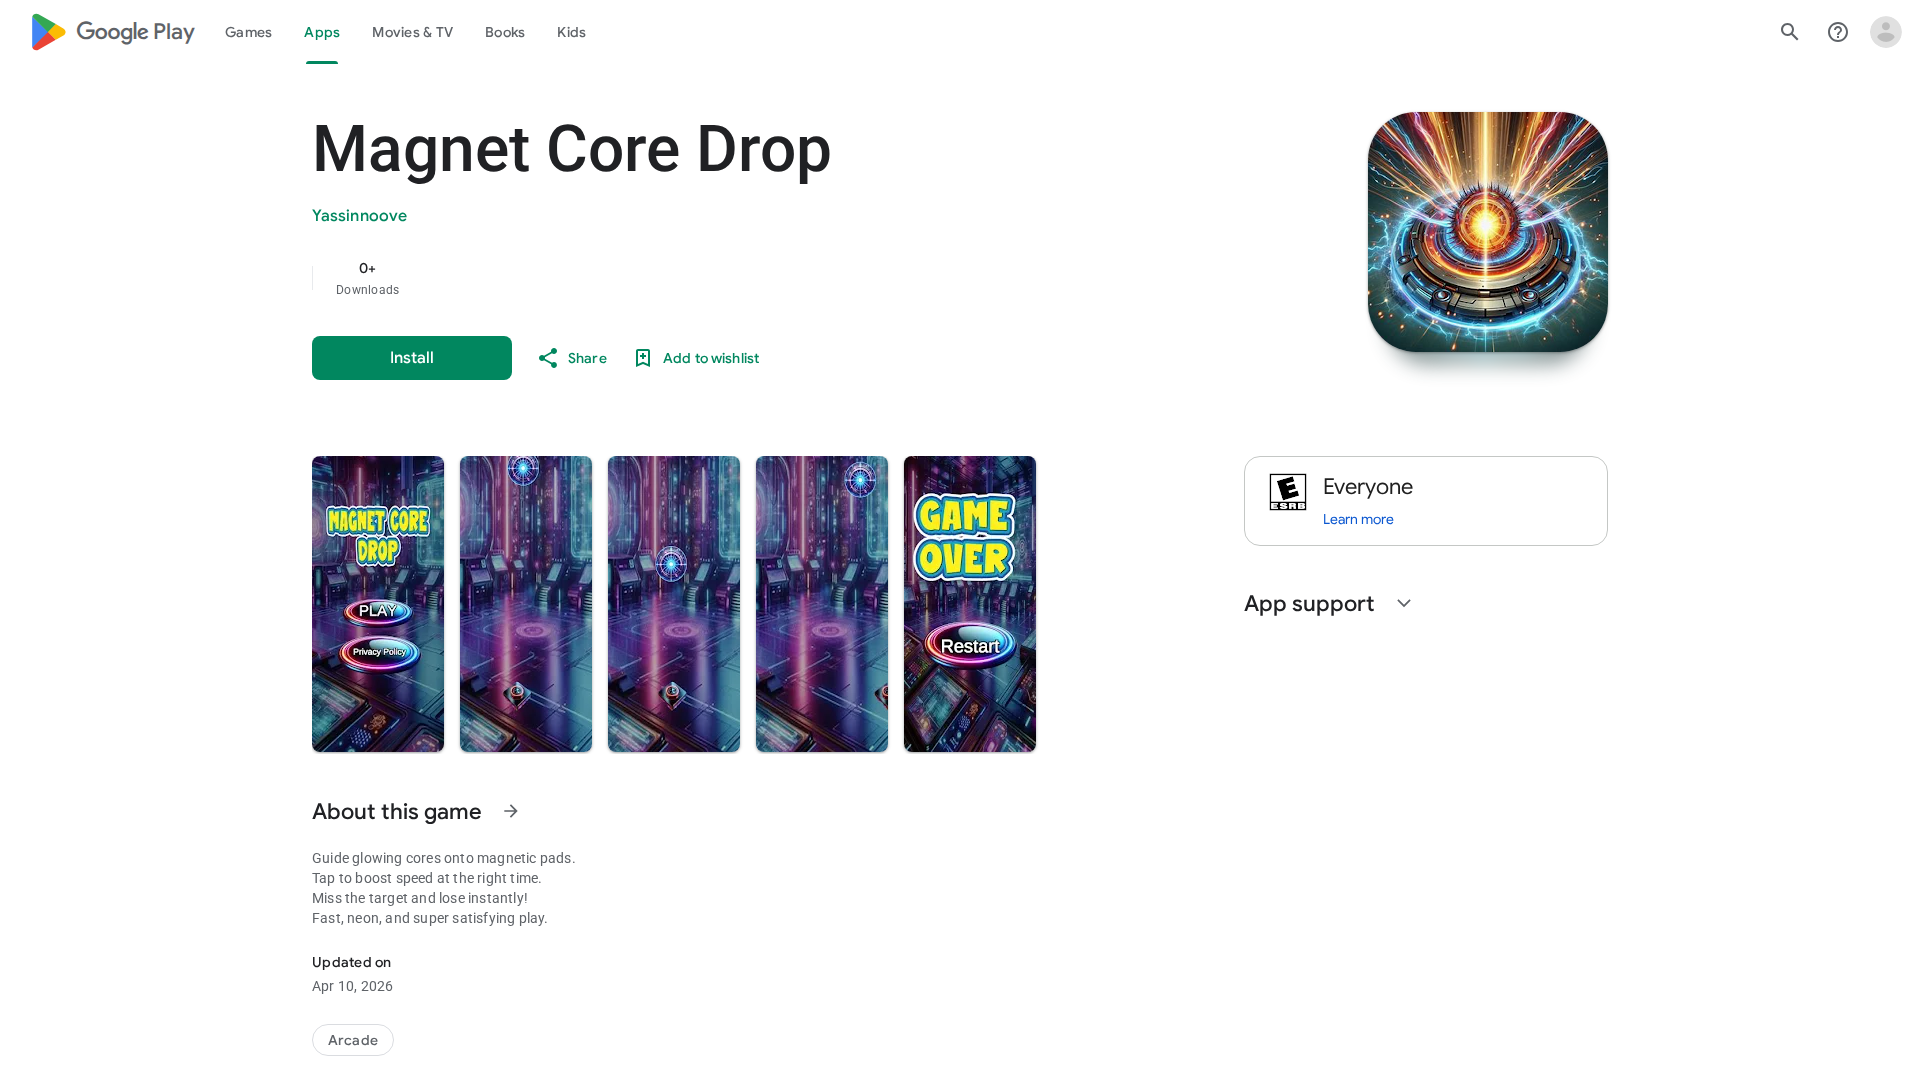Open About this game arrow
This screenshot has width=1920, height=1080.
point(511,811)
